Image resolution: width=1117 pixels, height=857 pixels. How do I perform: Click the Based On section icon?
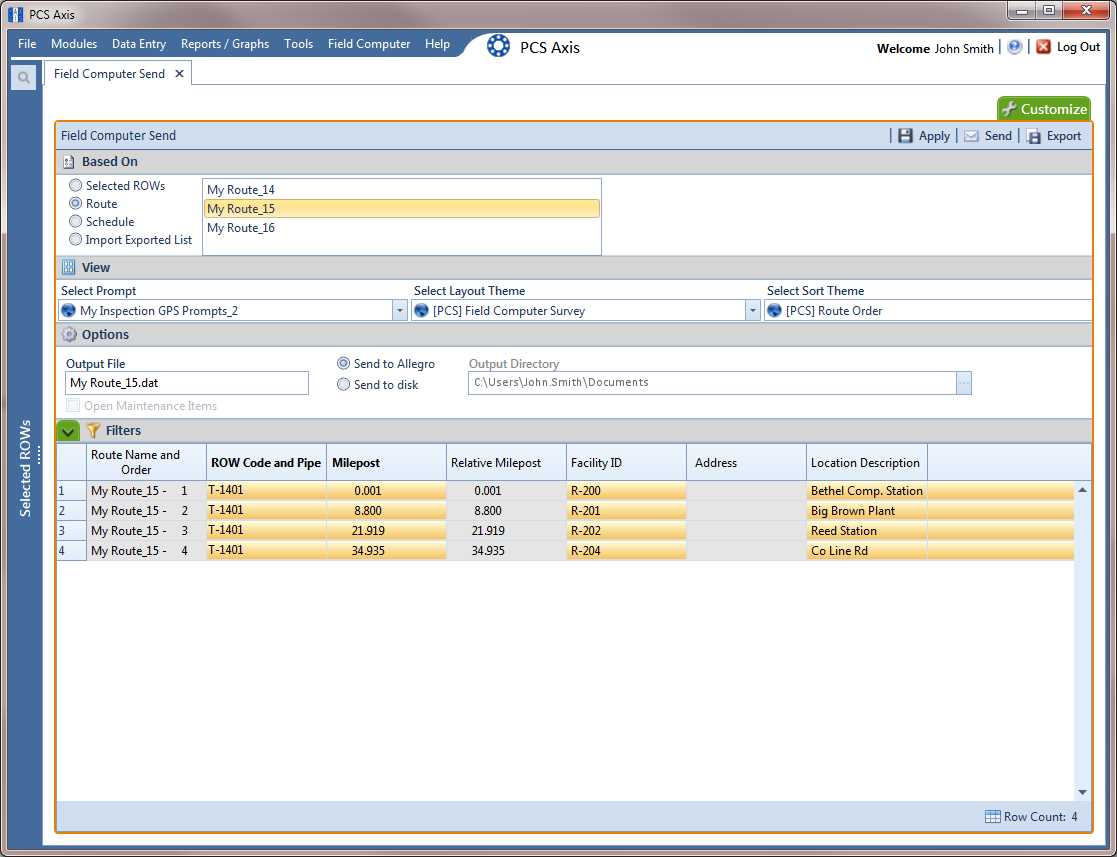tap(68, 162)
